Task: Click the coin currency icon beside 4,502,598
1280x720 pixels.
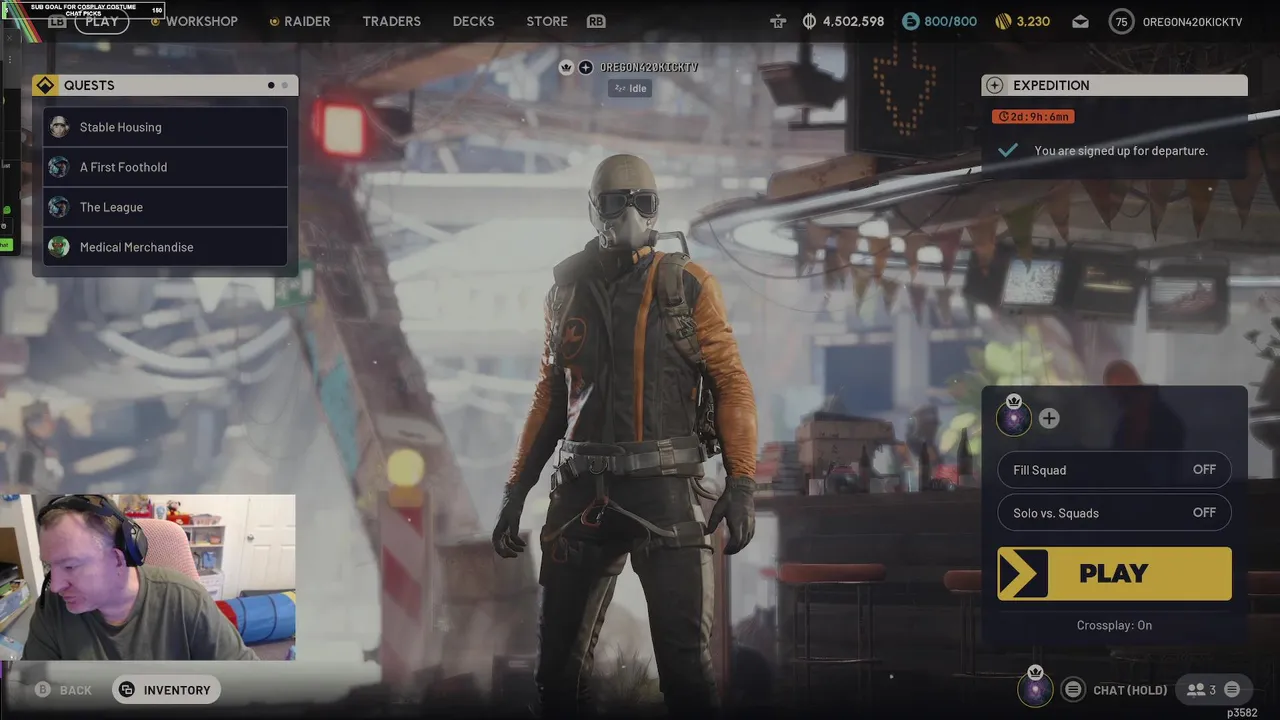Action: point(809,21)
